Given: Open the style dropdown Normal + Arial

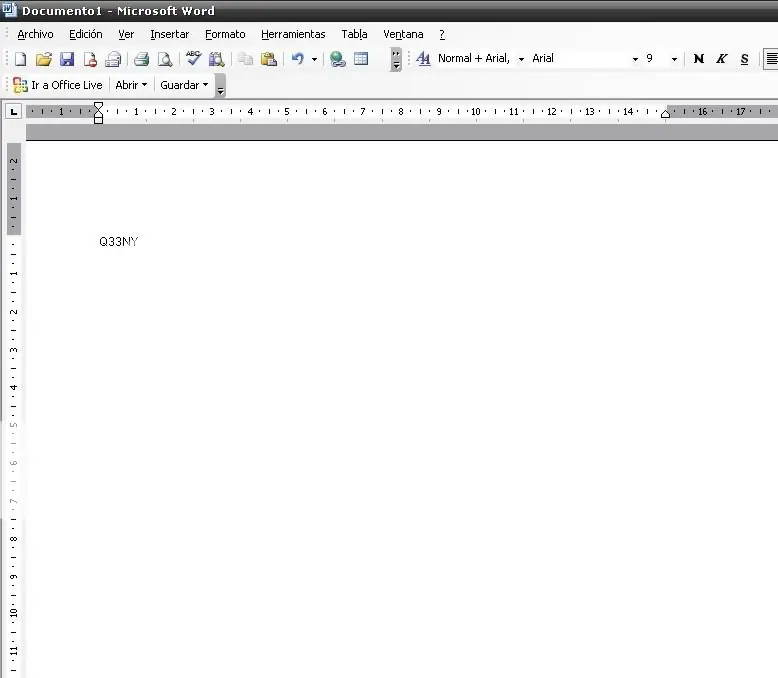Looking at the screenshot, I should click(521, 59).
